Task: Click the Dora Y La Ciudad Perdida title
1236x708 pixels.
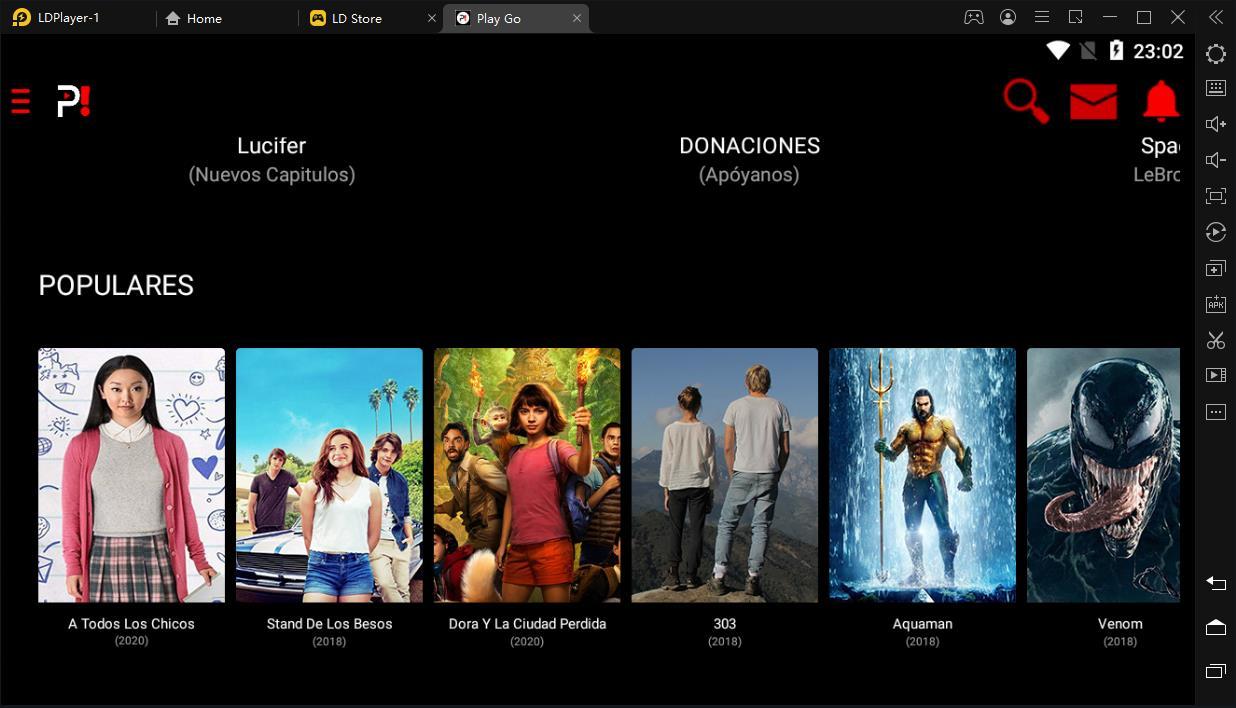Action: (x=527, y=624)
